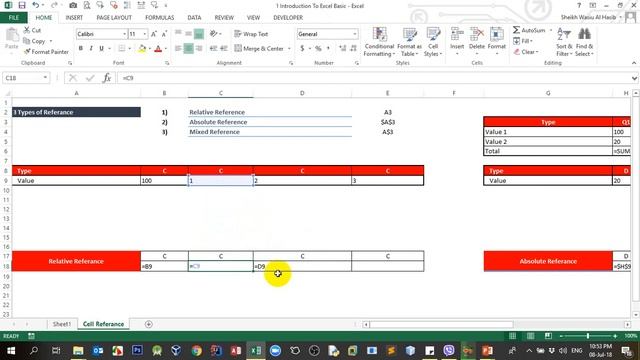Toggle Wrap Text

(251, 34)
